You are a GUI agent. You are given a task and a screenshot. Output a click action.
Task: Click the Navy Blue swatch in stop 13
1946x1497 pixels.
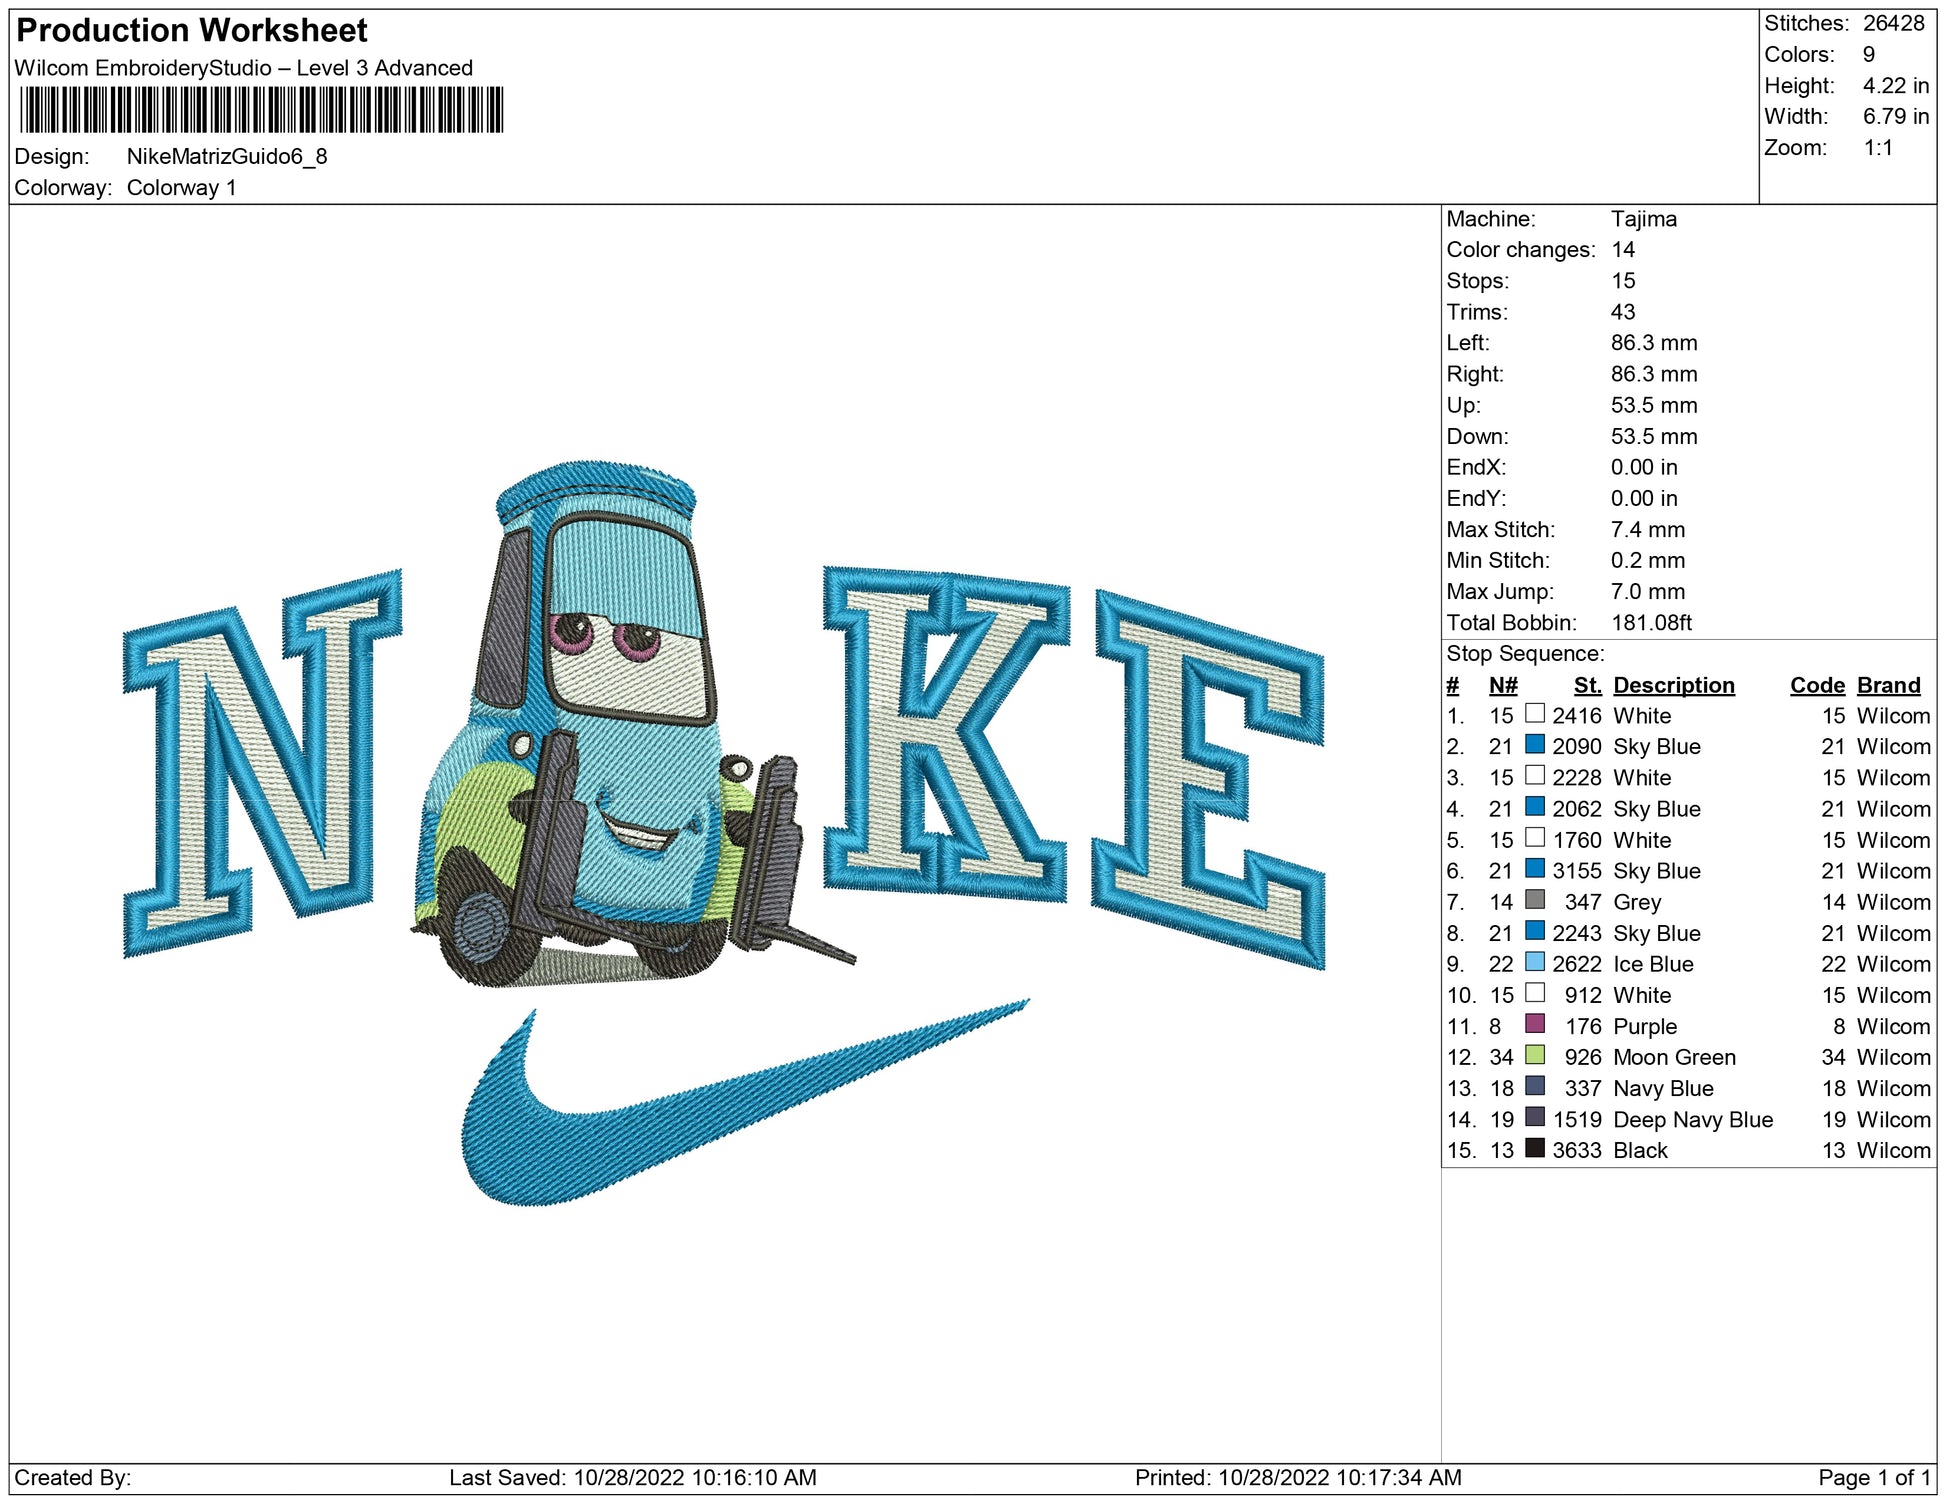pos(1534,1086)
